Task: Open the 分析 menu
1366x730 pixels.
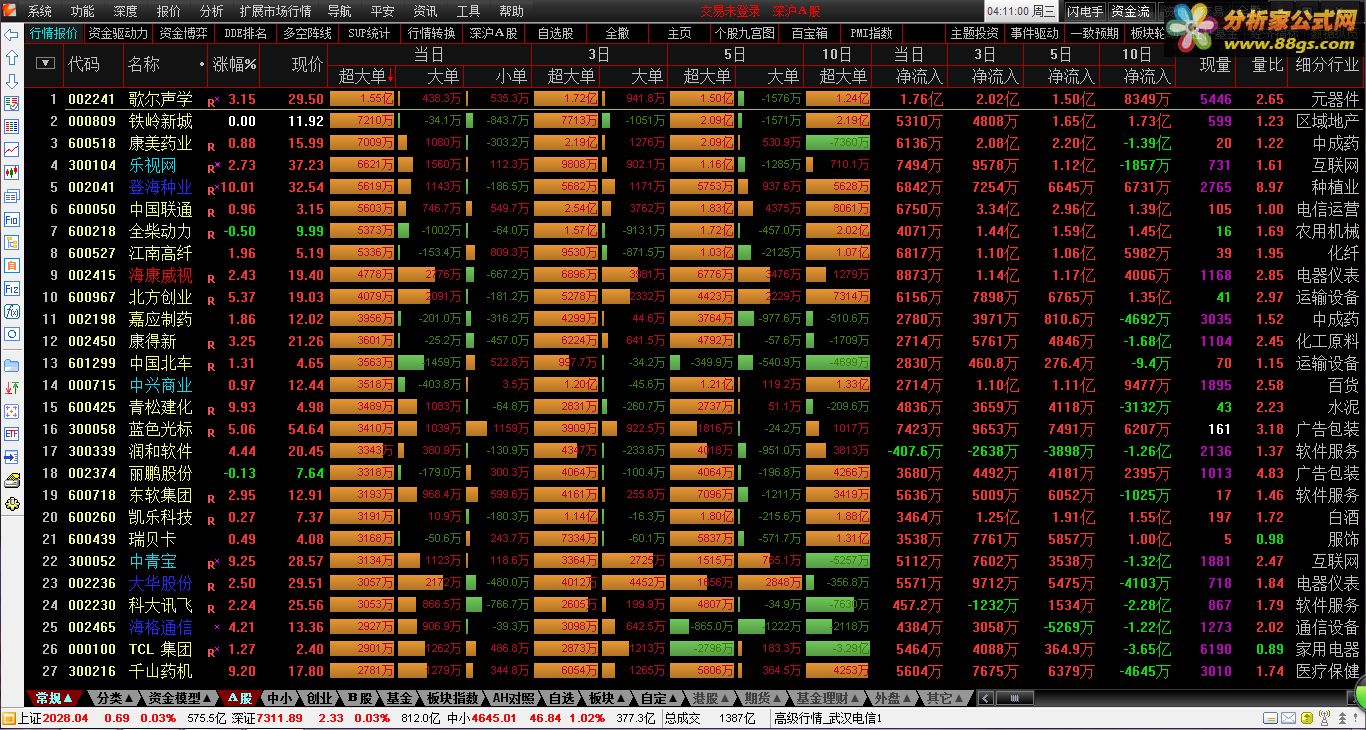Action: 212,11
